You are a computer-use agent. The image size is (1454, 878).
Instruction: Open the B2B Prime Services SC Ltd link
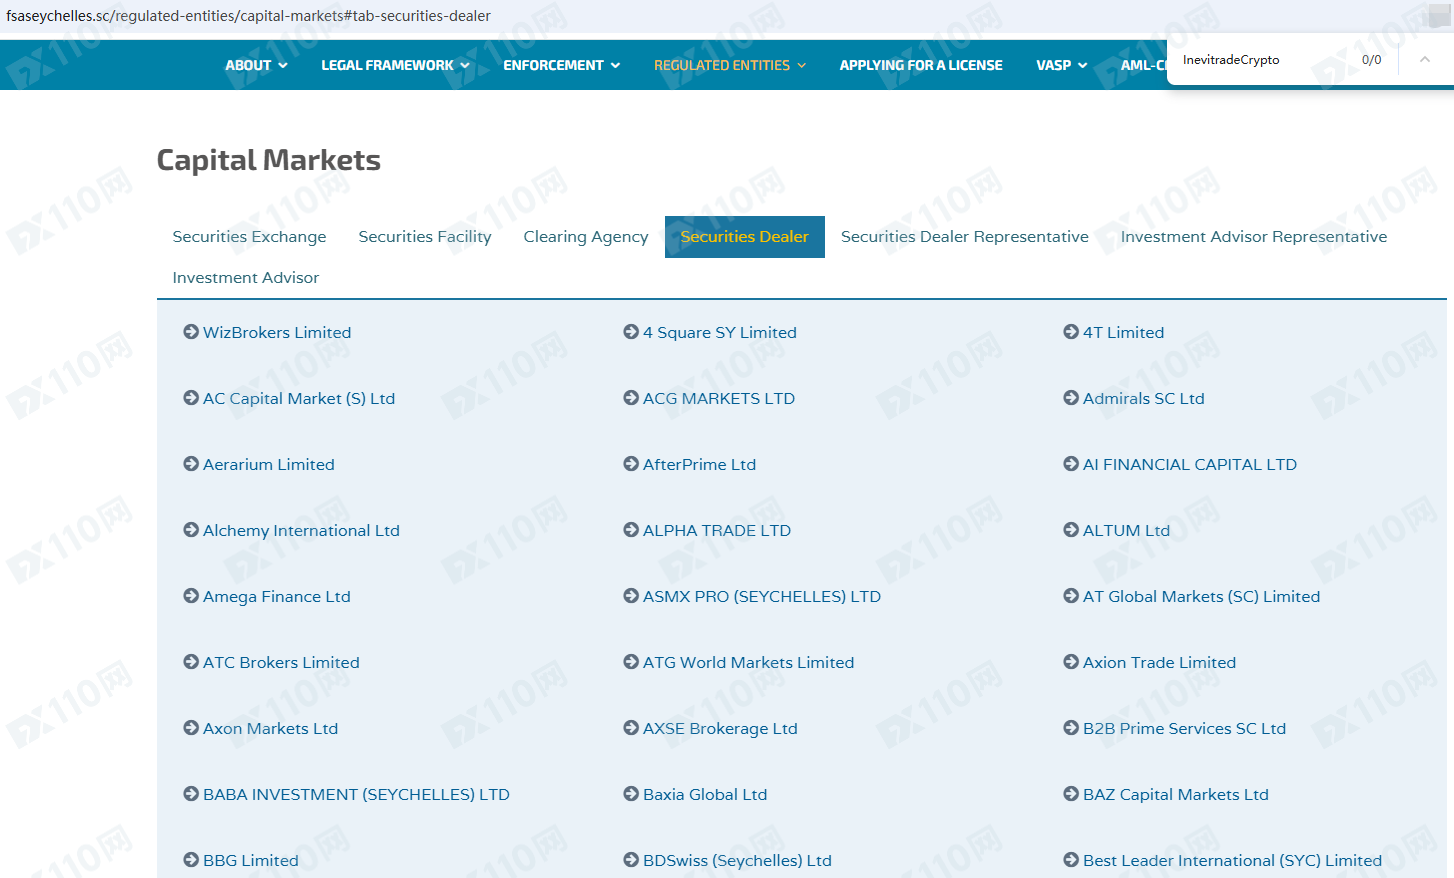1184,728
